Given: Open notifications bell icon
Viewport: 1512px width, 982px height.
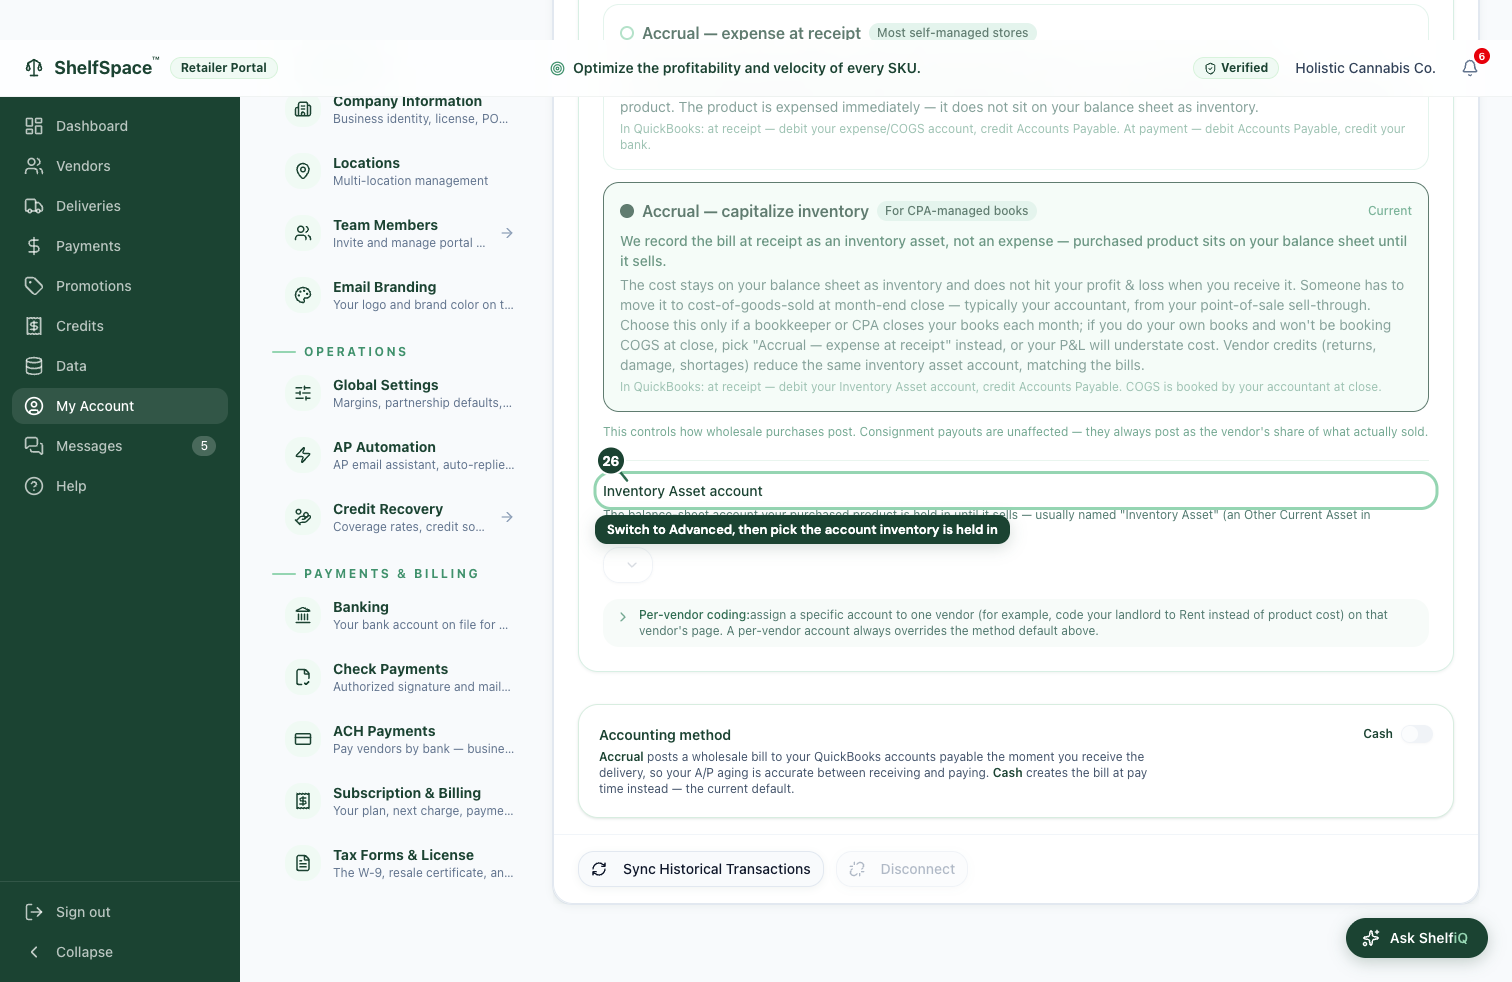Looking at the screenshot, I should point(1469,68).
